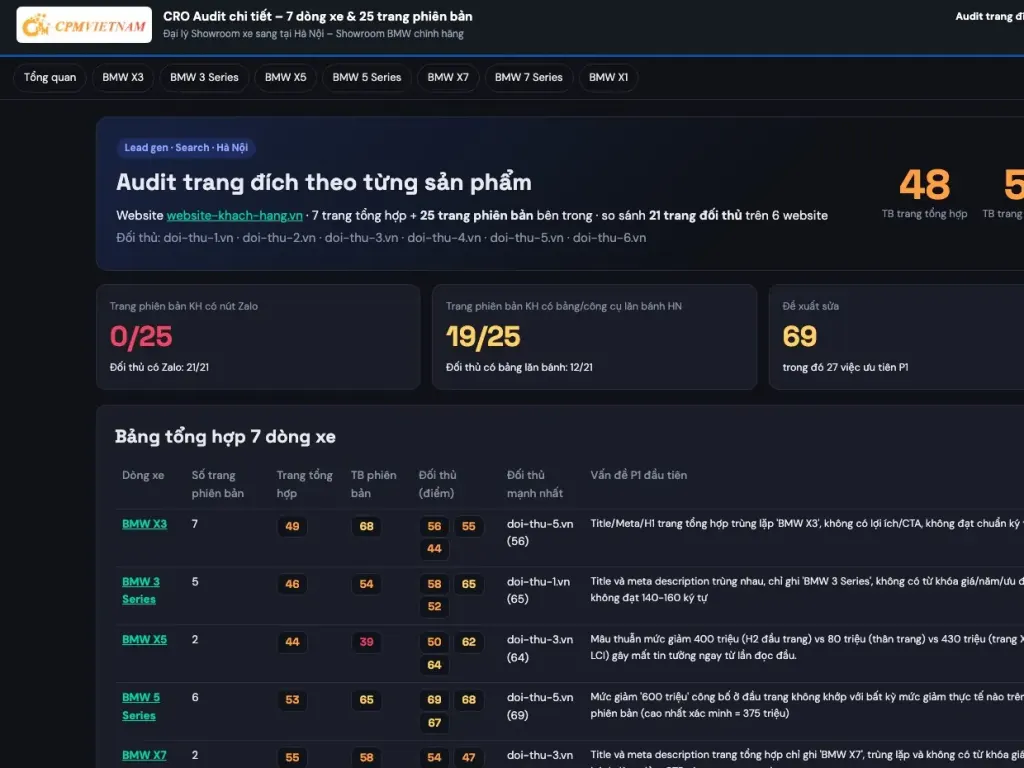Click doi-thu-1.vn (65) cell

tap(538, 590)
